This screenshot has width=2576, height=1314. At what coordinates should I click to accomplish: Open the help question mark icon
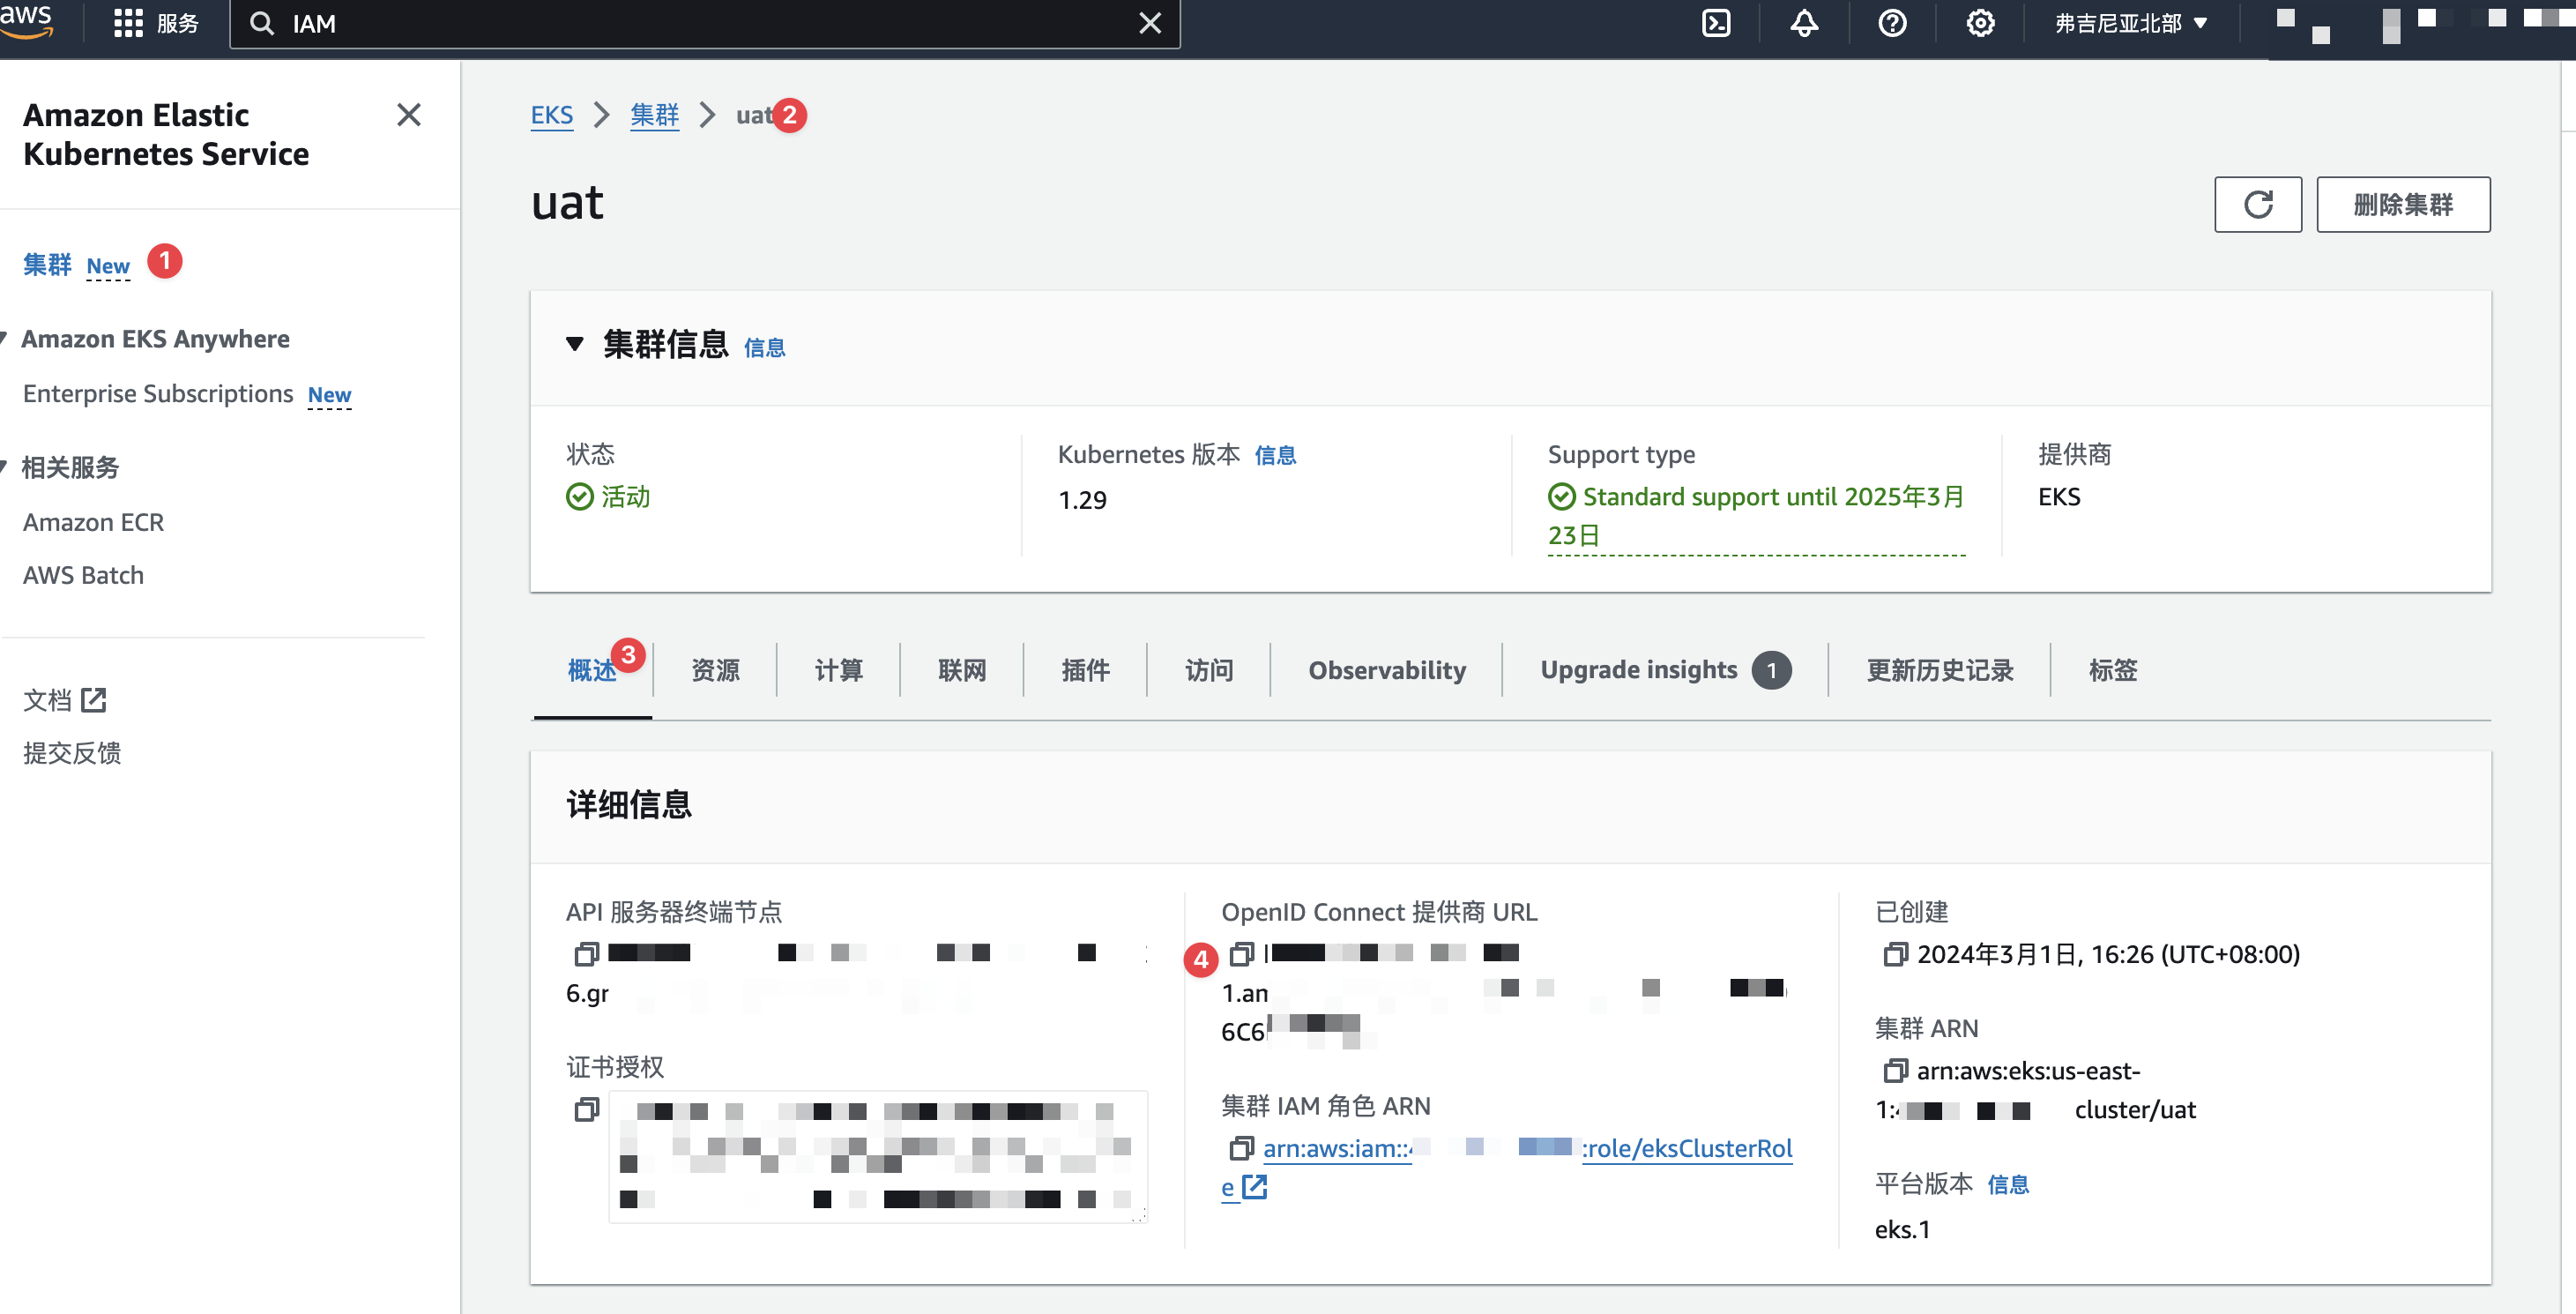click(x=1892, y=23)
